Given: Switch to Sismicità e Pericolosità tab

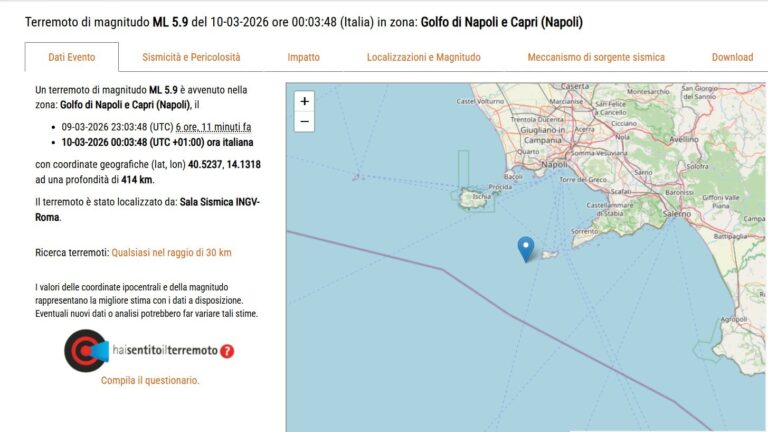Looking at the screenshot, I should [191, 57].
